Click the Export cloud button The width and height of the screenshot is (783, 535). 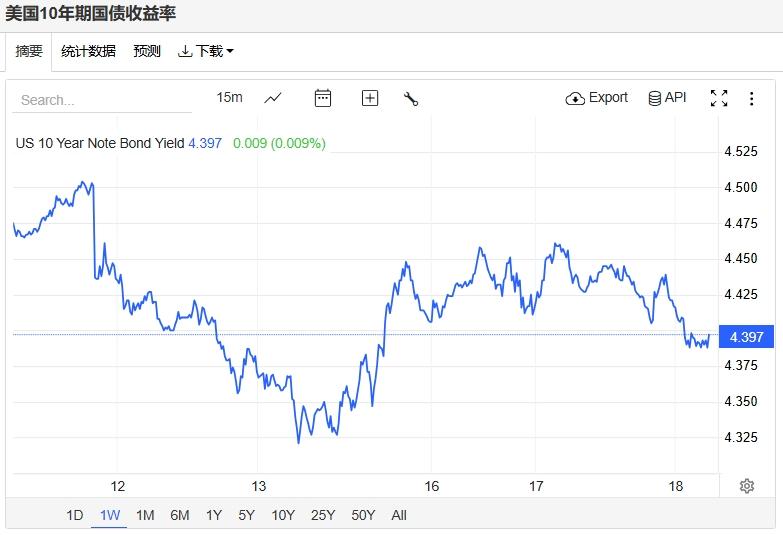point(596,97)
